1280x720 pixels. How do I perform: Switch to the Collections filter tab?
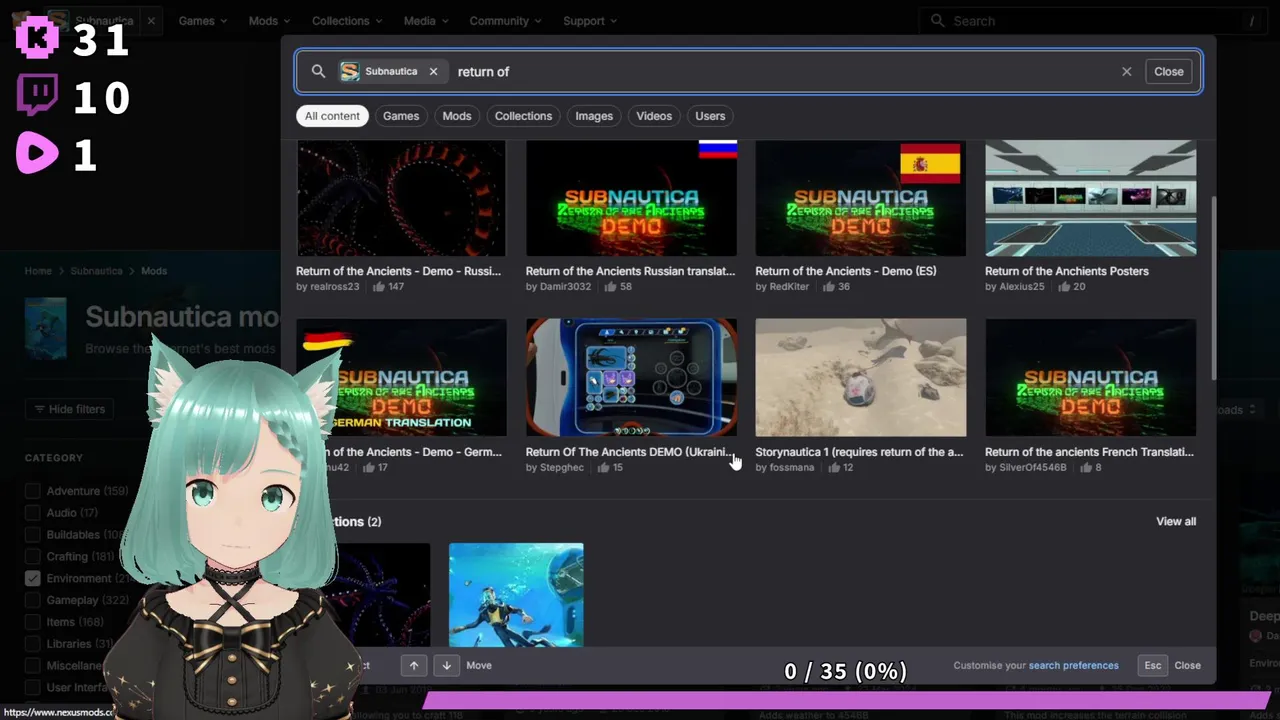(x=523, y=116)
